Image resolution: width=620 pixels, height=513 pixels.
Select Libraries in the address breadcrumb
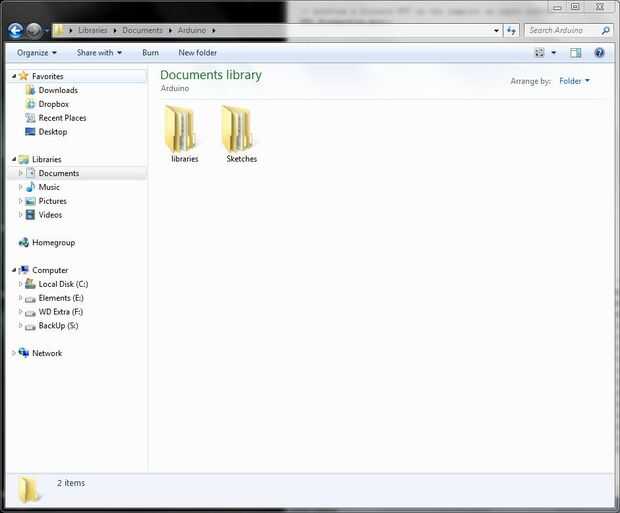point(93,30)
